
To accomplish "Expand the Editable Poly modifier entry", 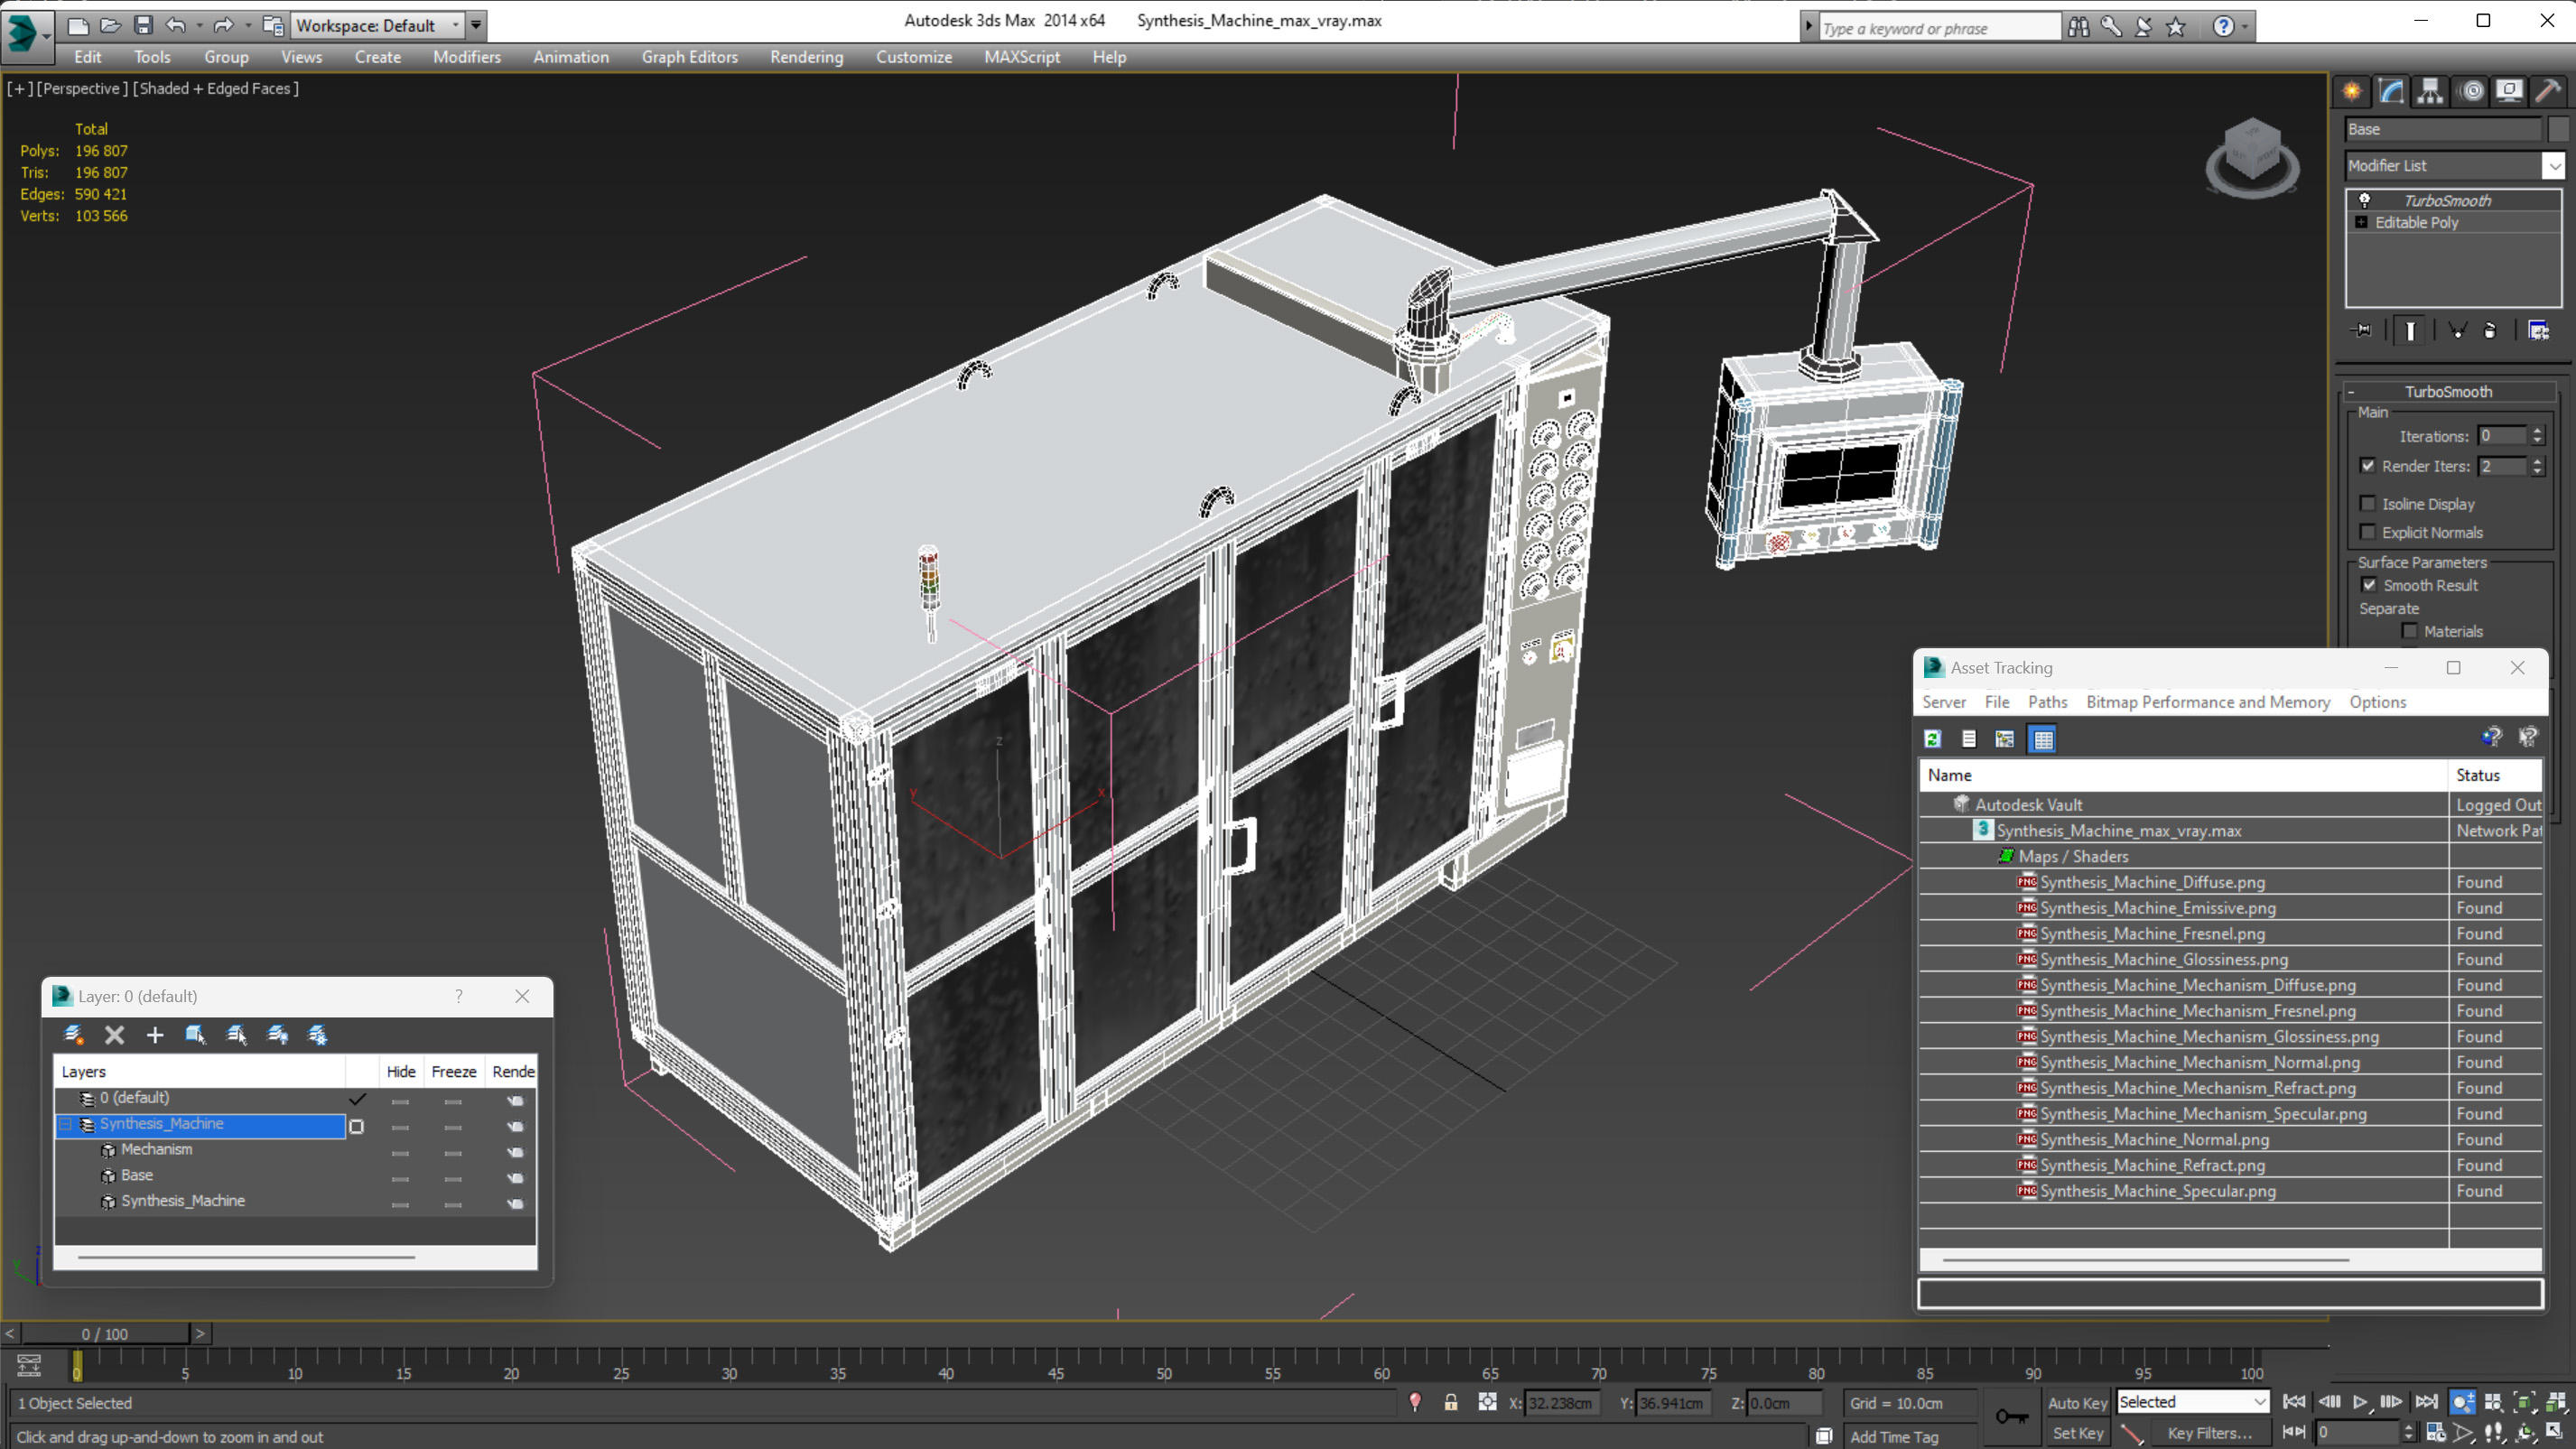I will click(2361, 222).
